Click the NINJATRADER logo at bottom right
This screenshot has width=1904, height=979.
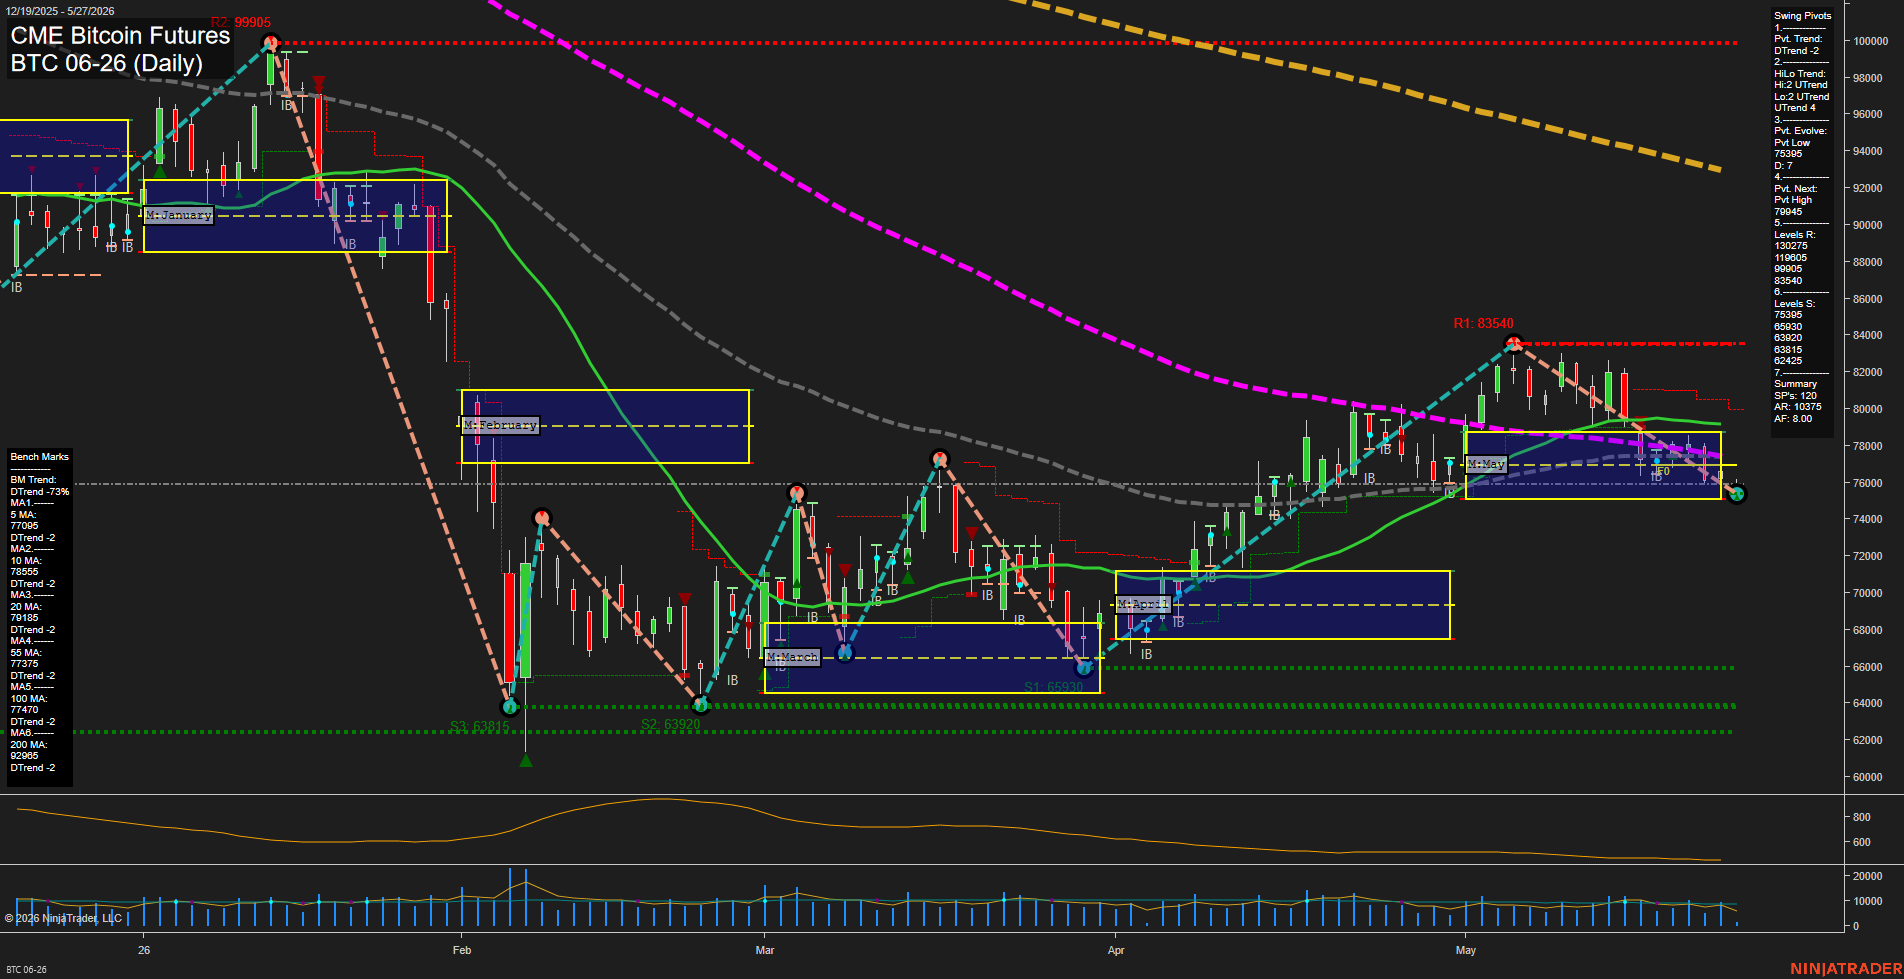point(1846,969)
